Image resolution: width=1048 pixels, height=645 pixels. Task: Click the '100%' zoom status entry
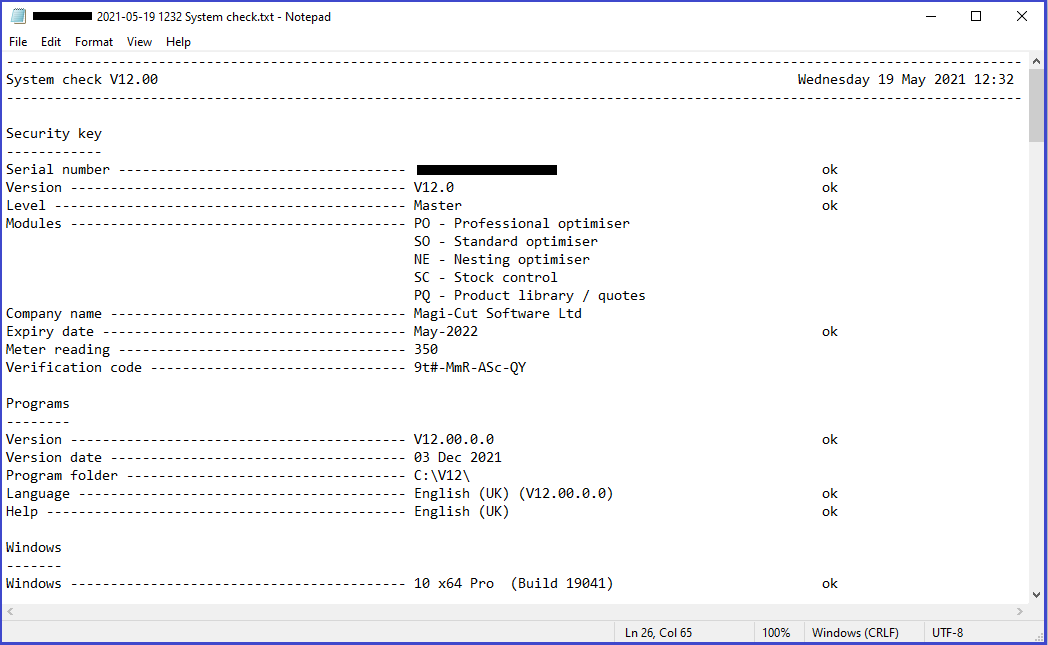pyautogui.click(x=776, y=632)
